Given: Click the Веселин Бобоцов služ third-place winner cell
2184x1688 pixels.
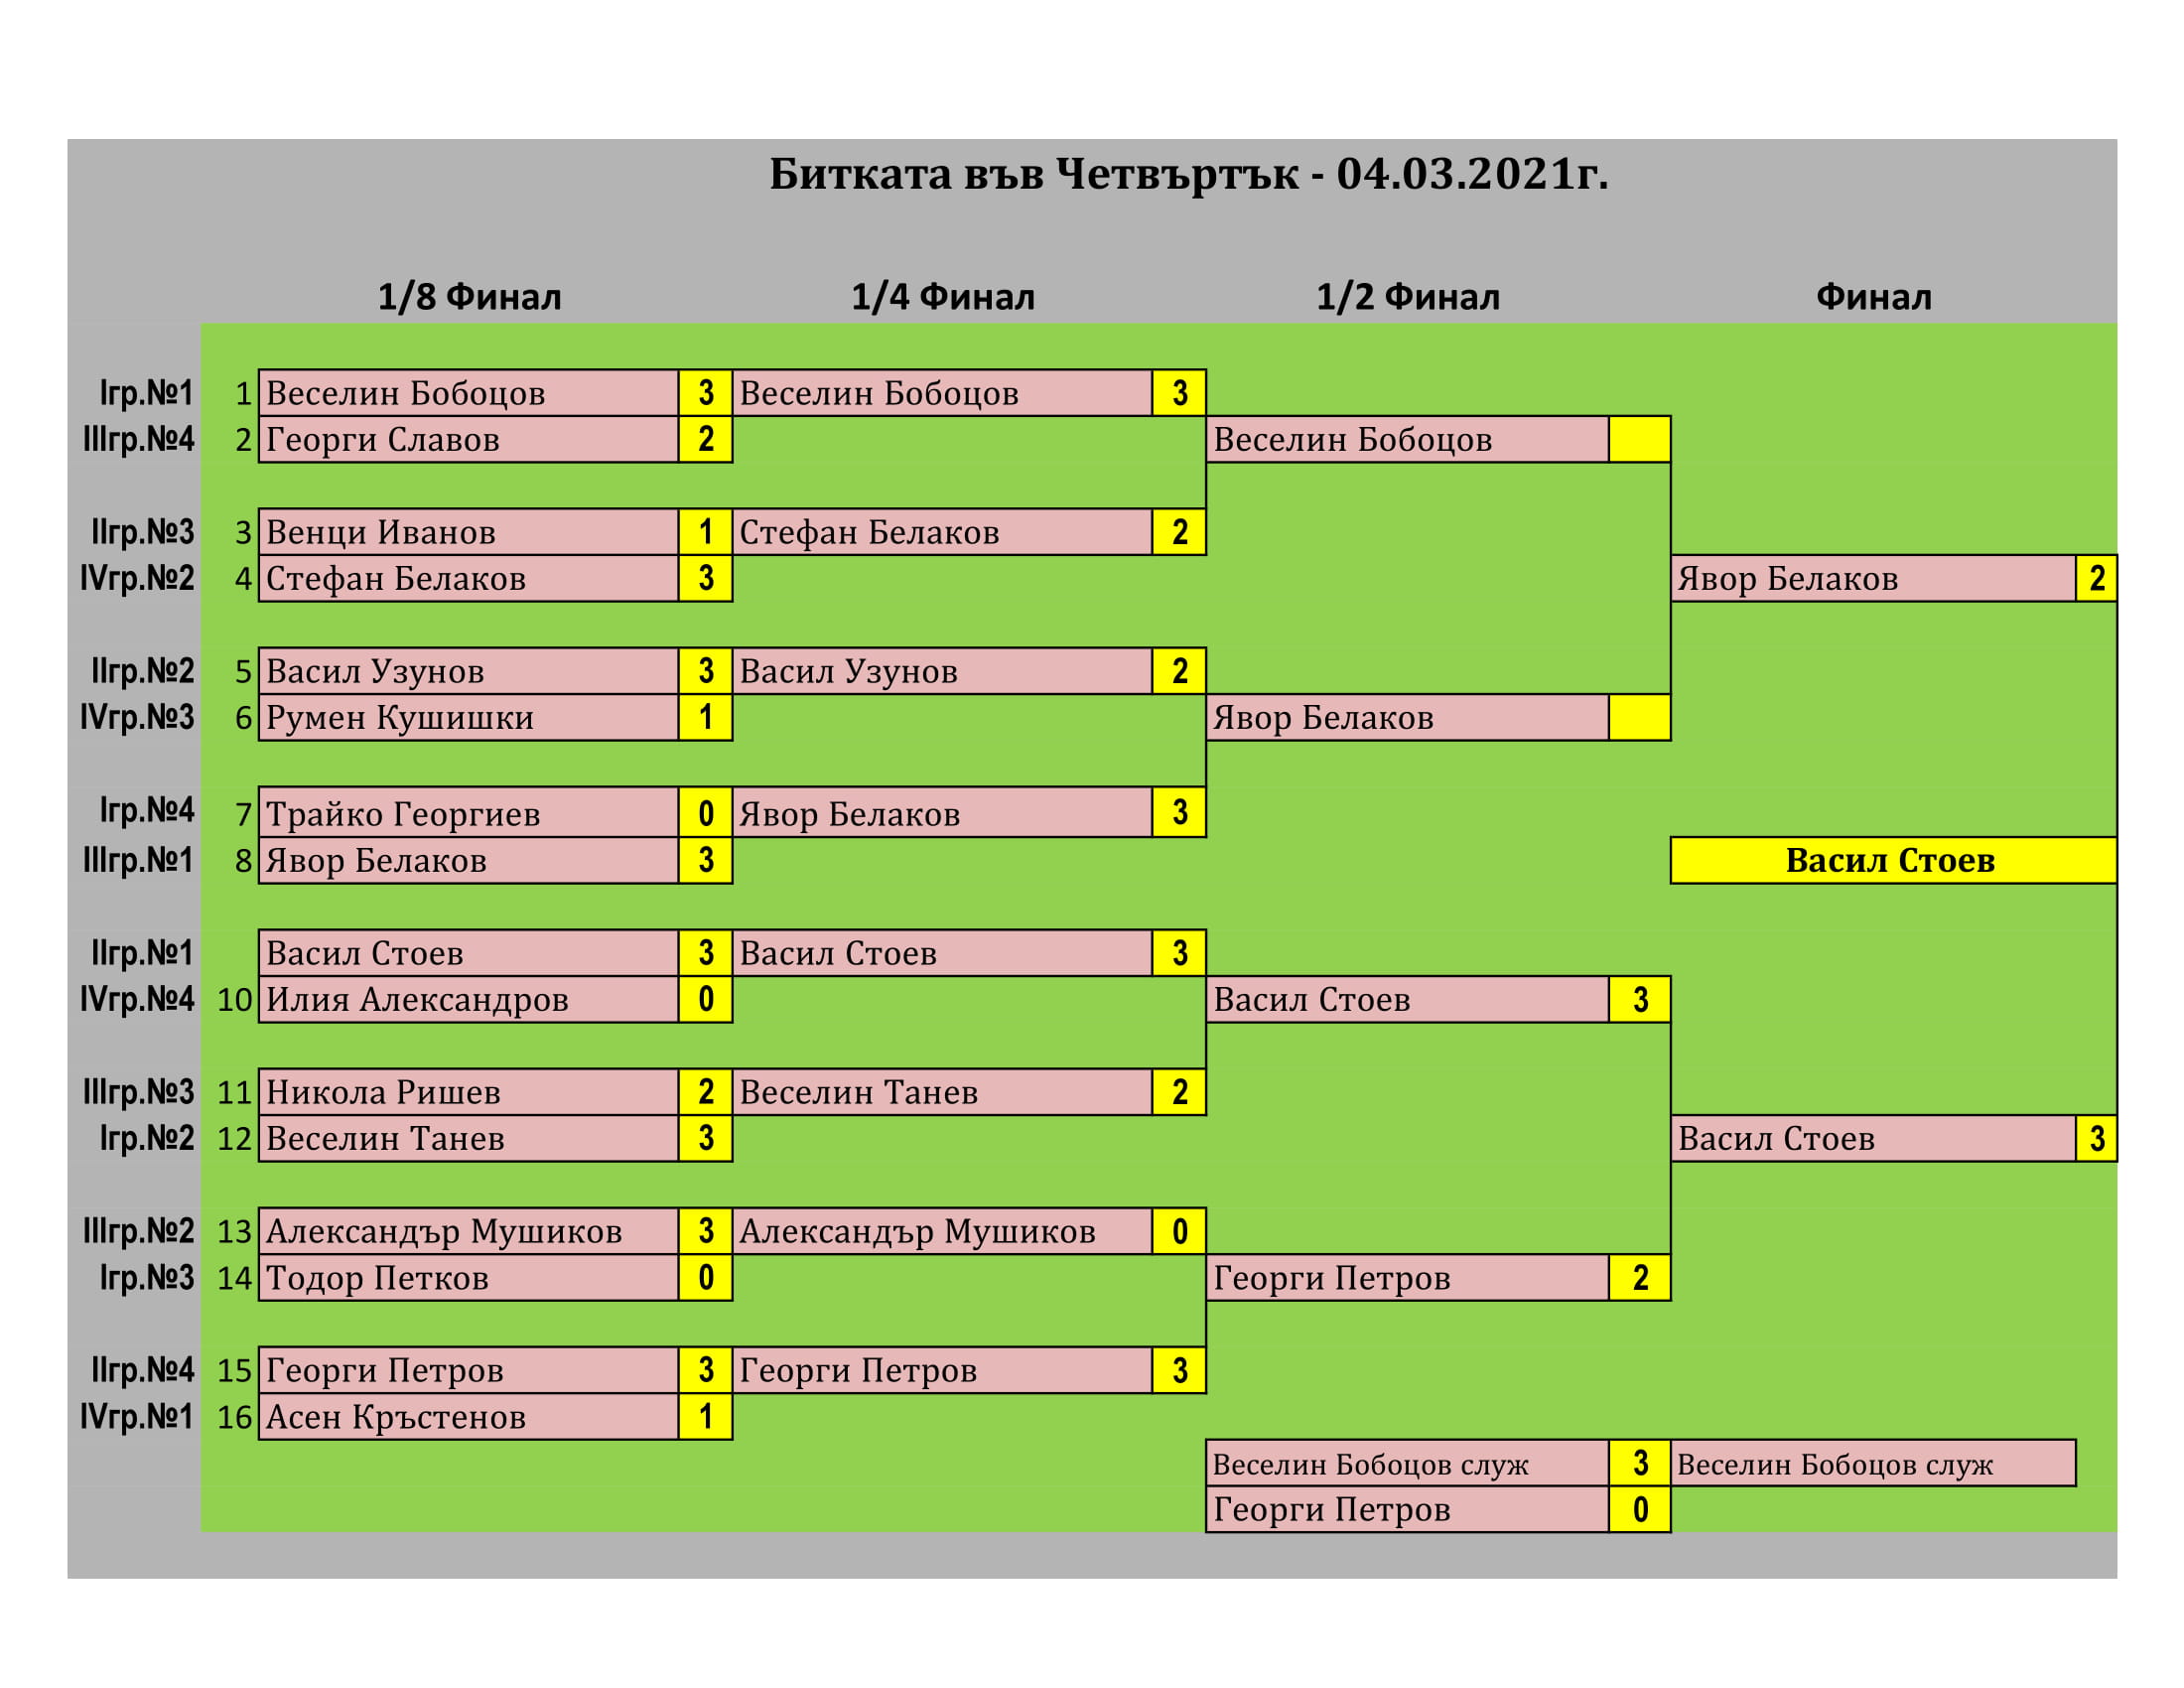Looking at the screenshot, I should click(x=1872, y=1464).
